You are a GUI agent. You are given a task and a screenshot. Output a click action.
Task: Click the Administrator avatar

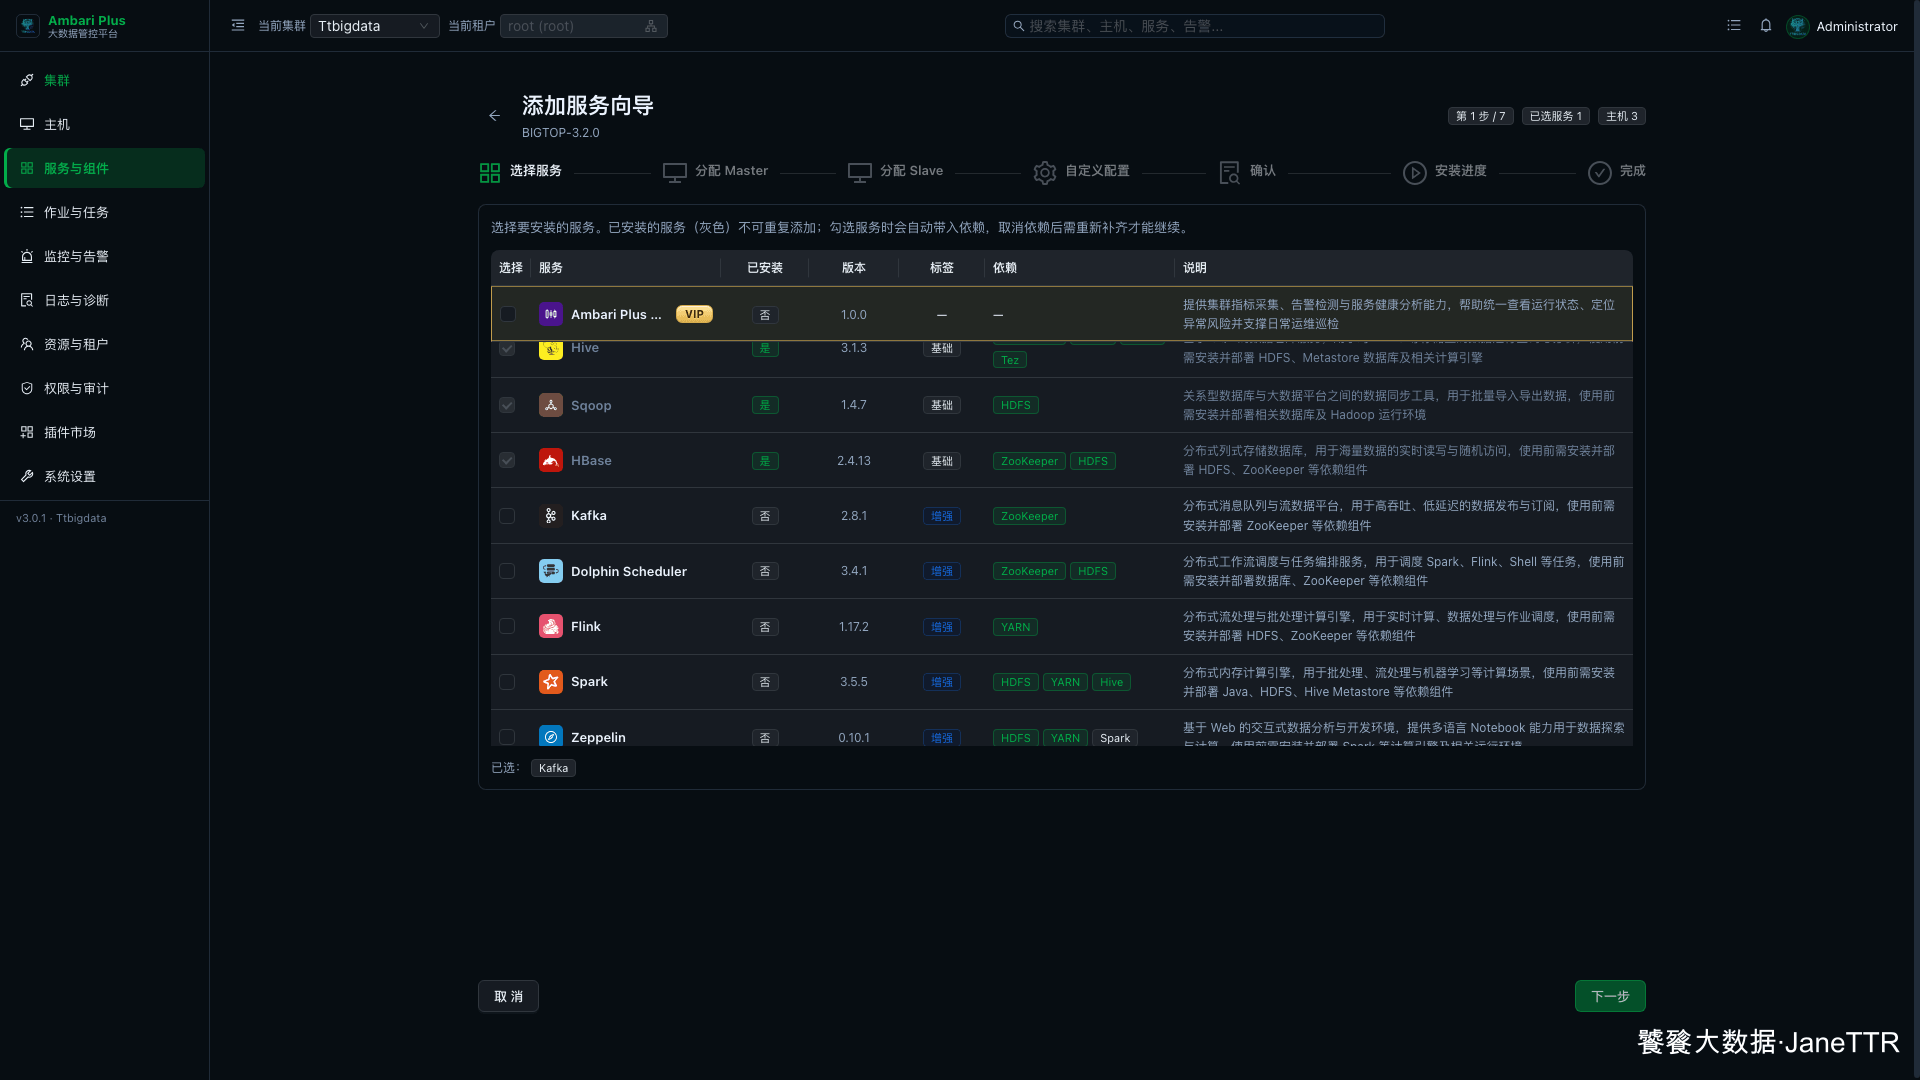coord(1798,26)
